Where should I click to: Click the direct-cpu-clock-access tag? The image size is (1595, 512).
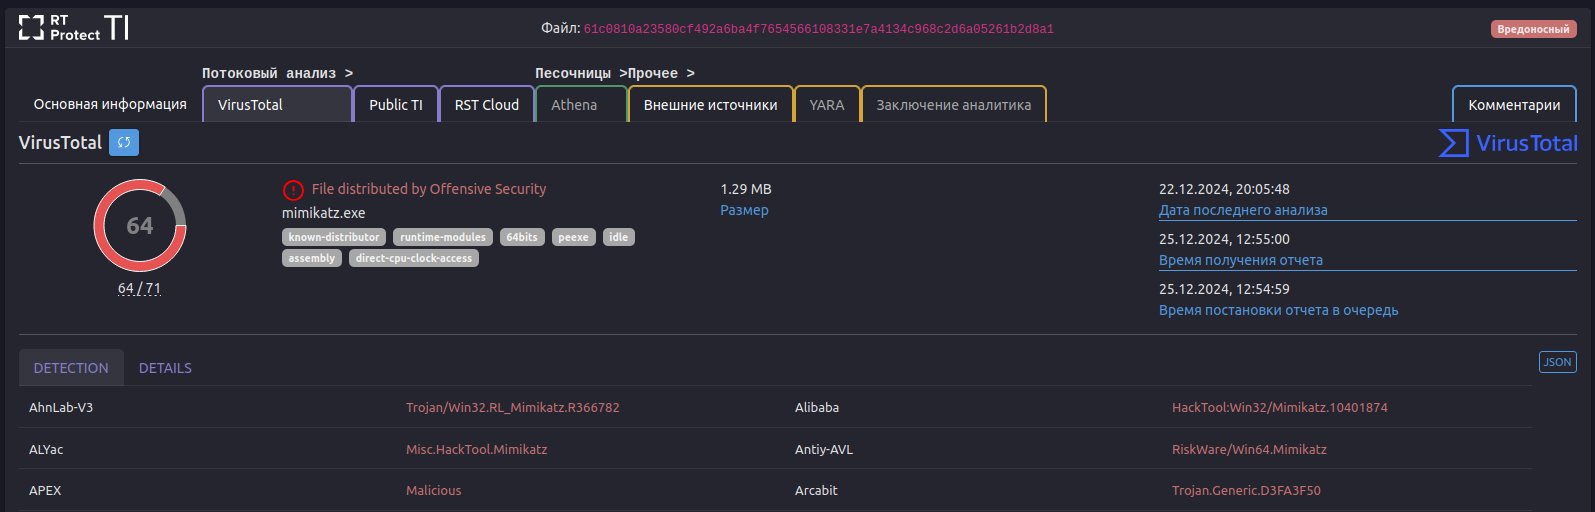tap(414, 258)
